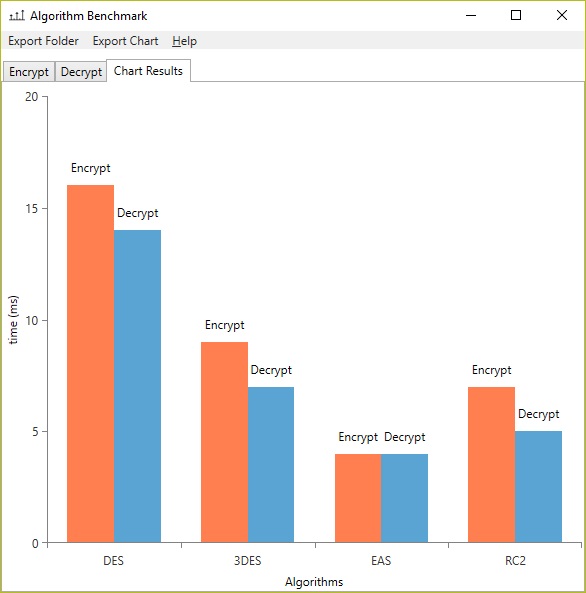Switch to the Decrypt tab
Viewport: 586px width, 593px height.
pos(81,72)
